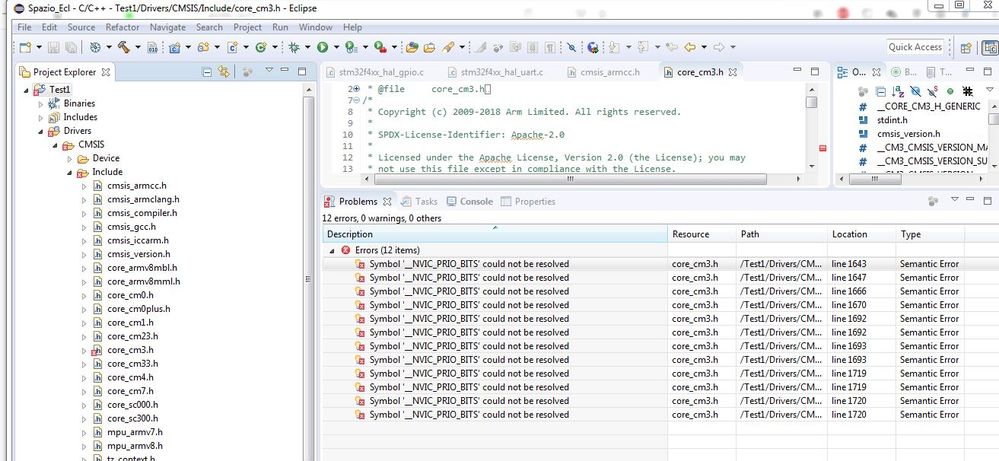Switch to the Tasks tab
The image size is (999, 461).
tap(419, 201)
